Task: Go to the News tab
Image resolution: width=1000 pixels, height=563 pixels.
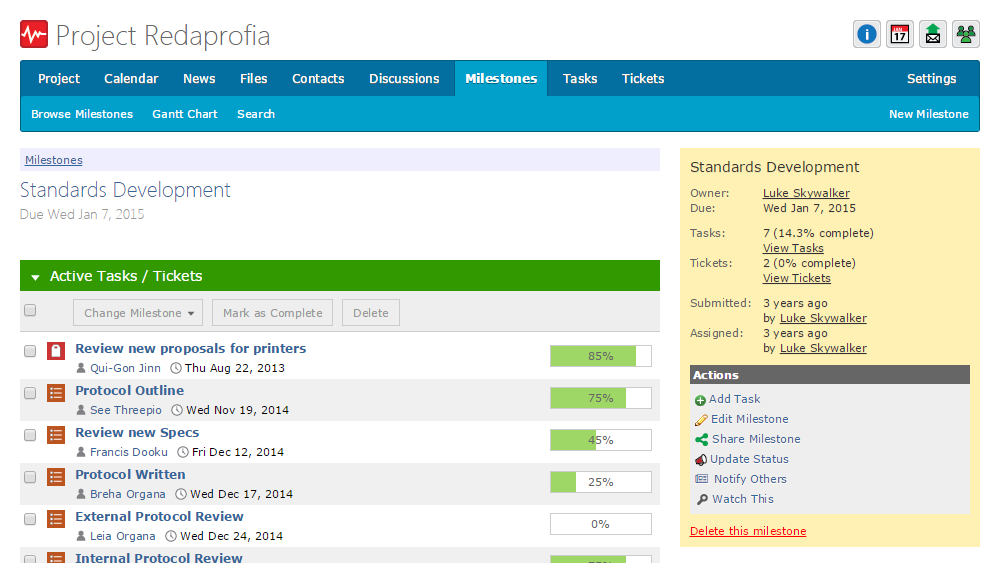Action: [x=199, y=78]
